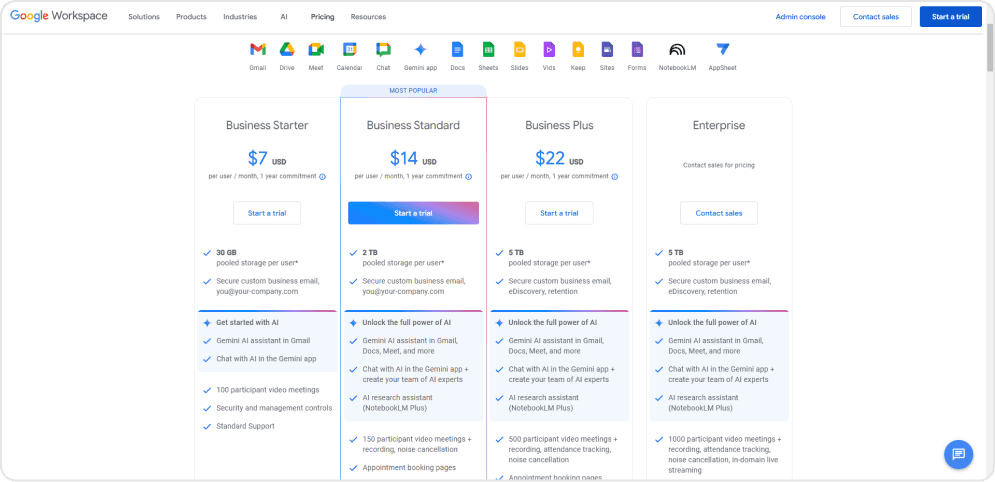Click 'Security and management controls' text
995x482 pixels.
(274, 408)
